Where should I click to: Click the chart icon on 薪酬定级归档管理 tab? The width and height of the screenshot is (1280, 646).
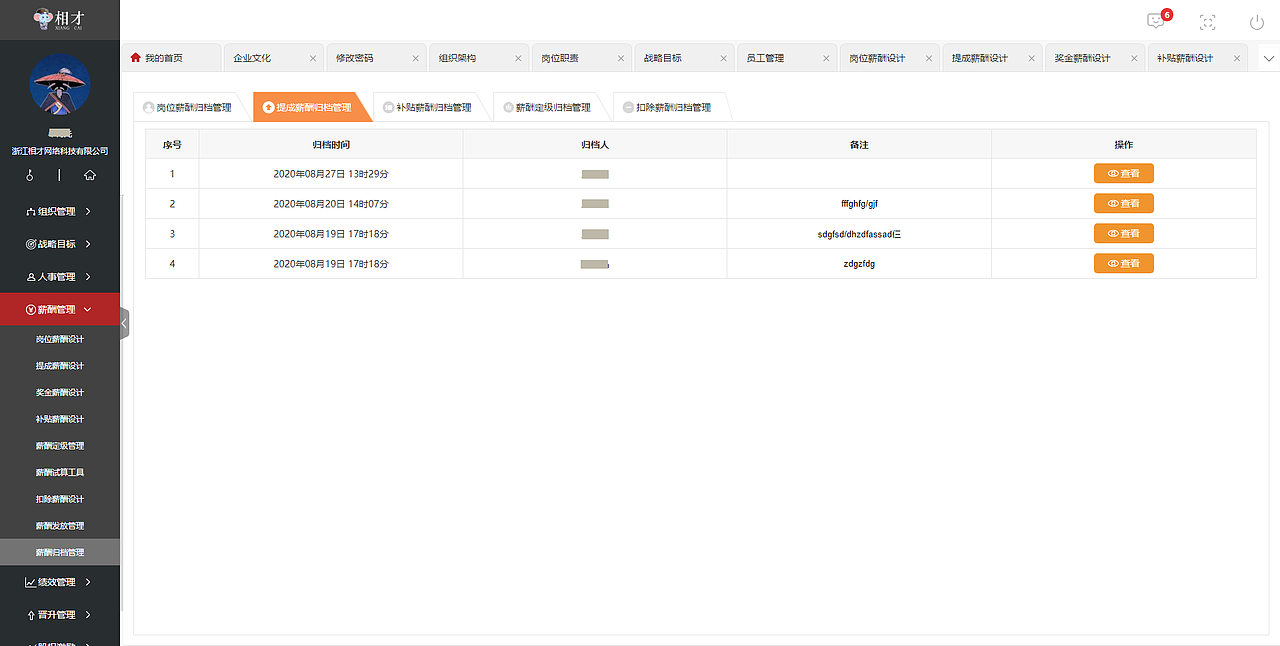pyautogui.click(x=508, y=107)
